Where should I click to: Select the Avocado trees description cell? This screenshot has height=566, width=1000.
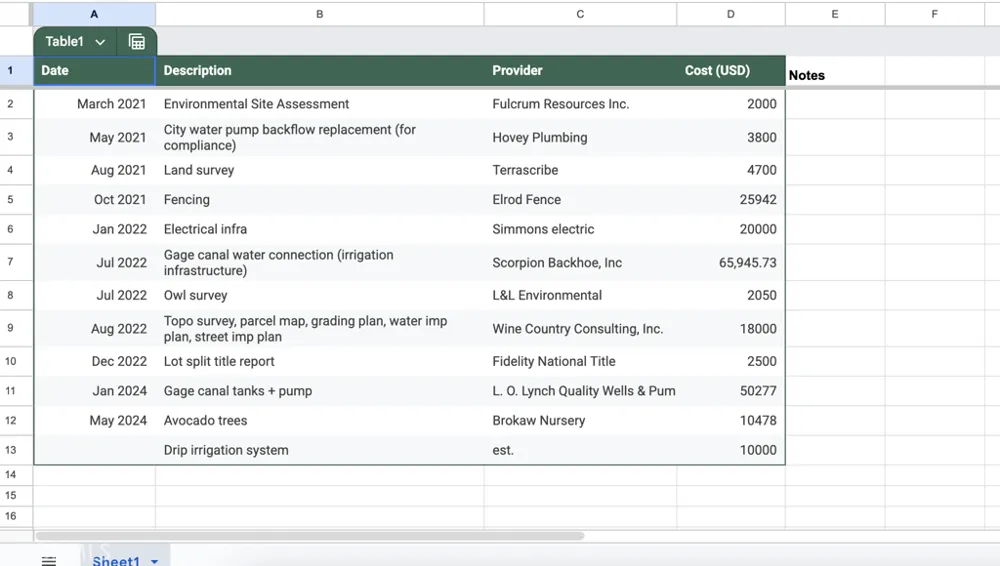click(x=320, y=421)
